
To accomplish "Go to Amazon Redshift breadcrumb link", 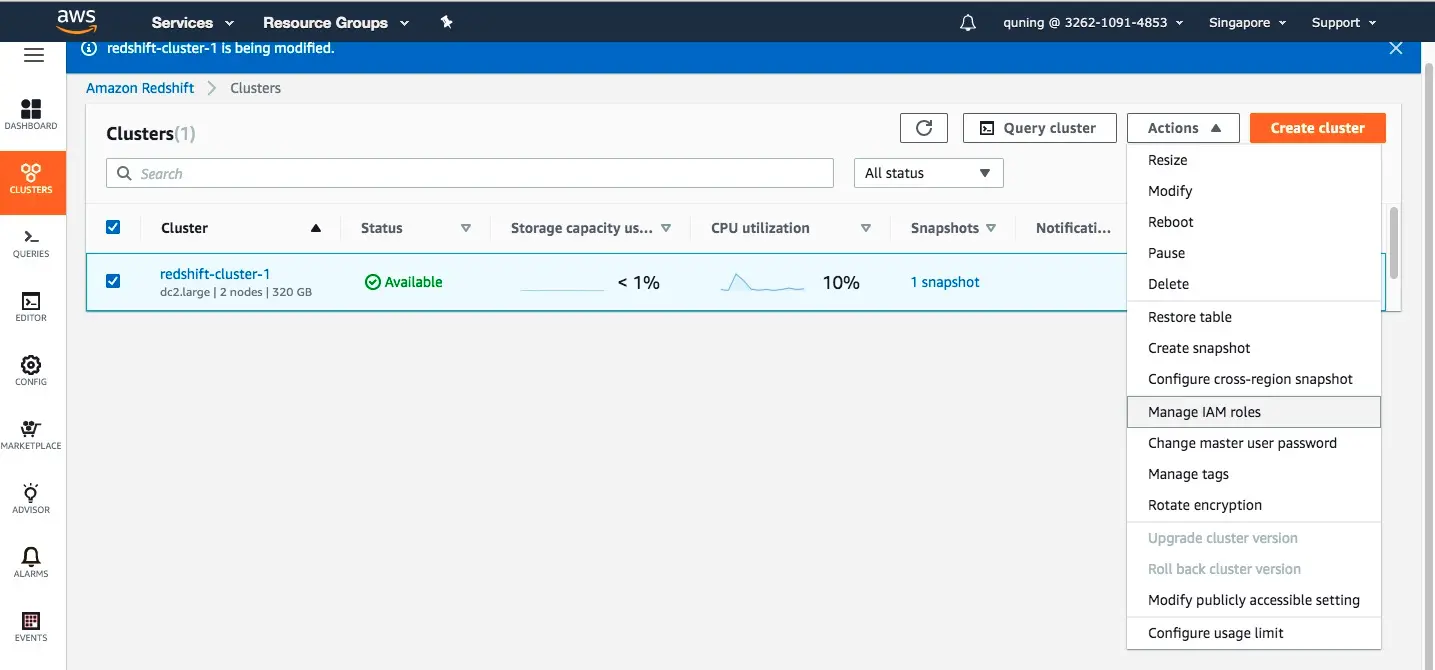I will tap(140, 88).
